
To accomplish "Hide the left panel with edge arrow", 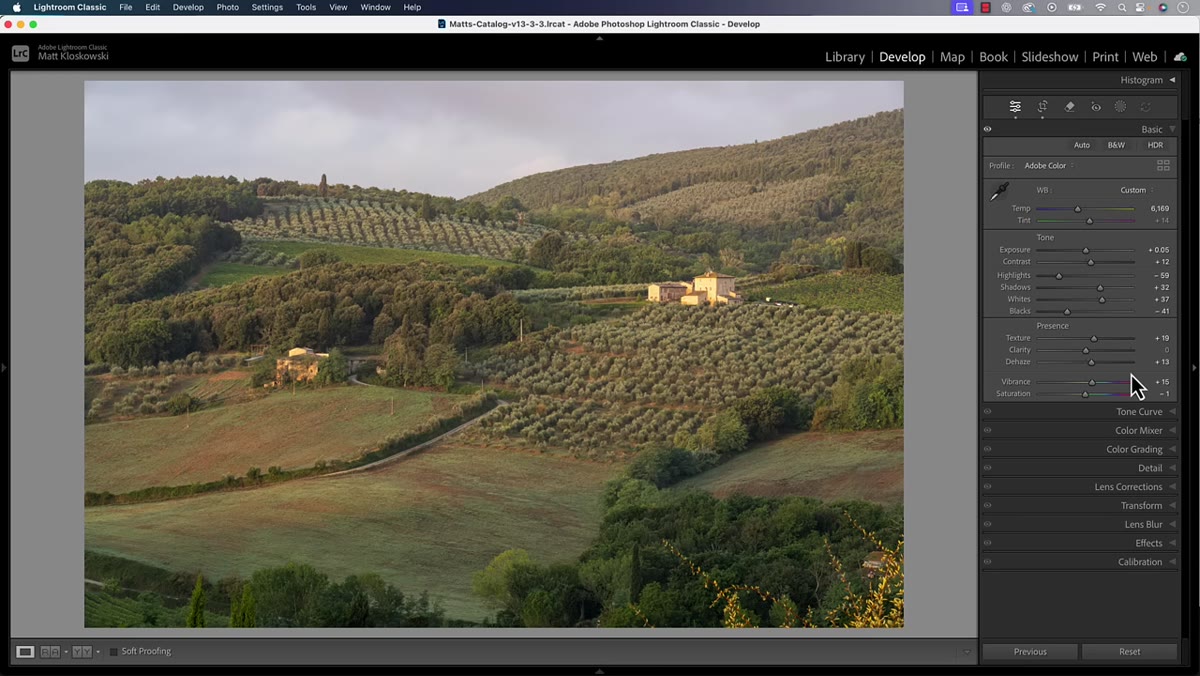I will [x=4, y=368].
